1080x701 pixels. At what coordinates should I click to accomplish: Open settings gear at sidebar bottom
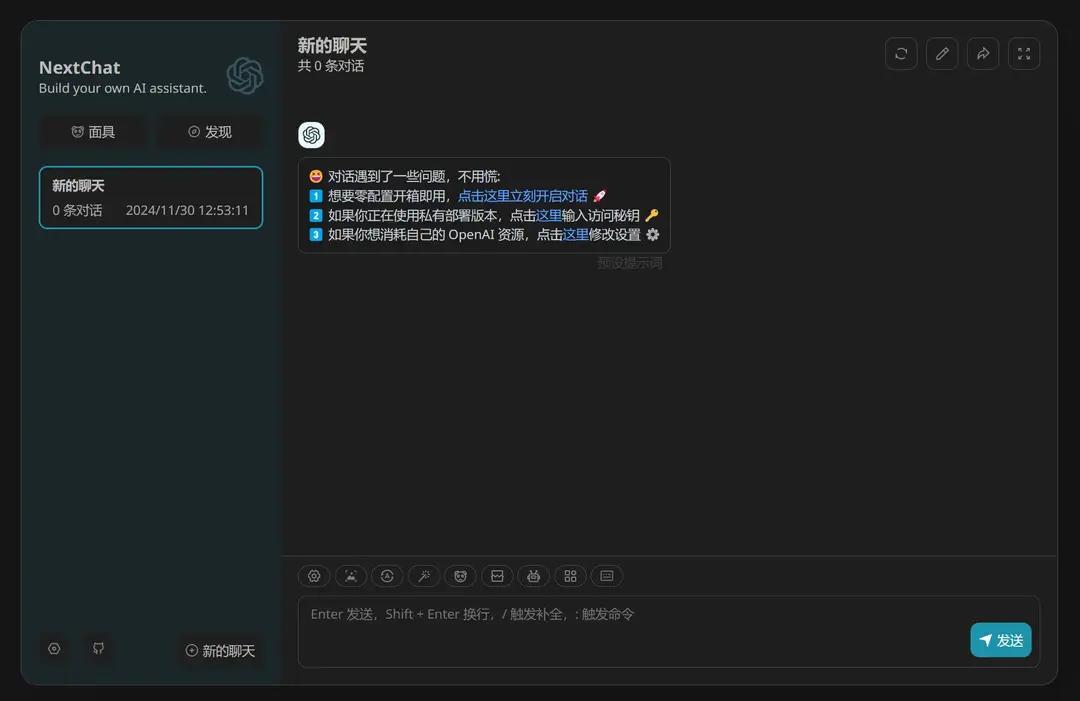[54, 648]
